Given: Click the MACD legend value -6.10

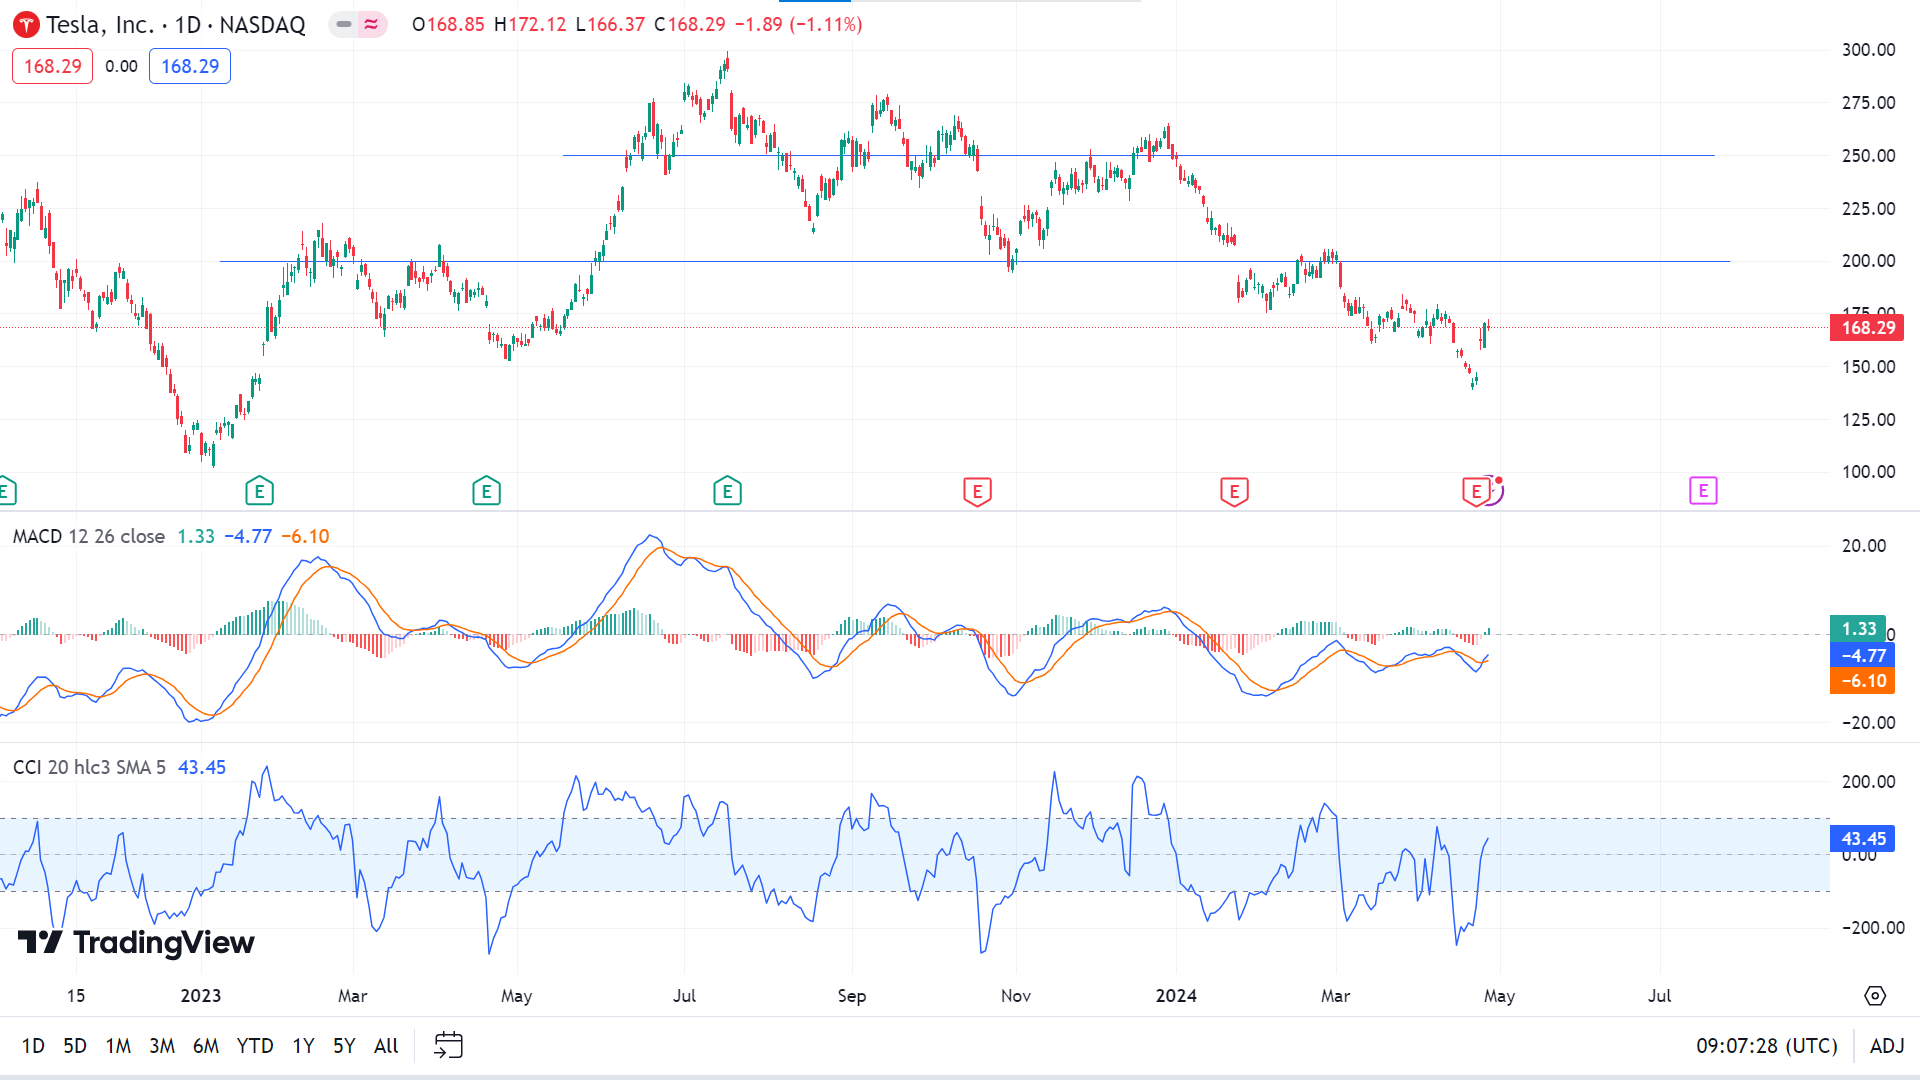Looking at the screenshot, I should click(305, 536).
